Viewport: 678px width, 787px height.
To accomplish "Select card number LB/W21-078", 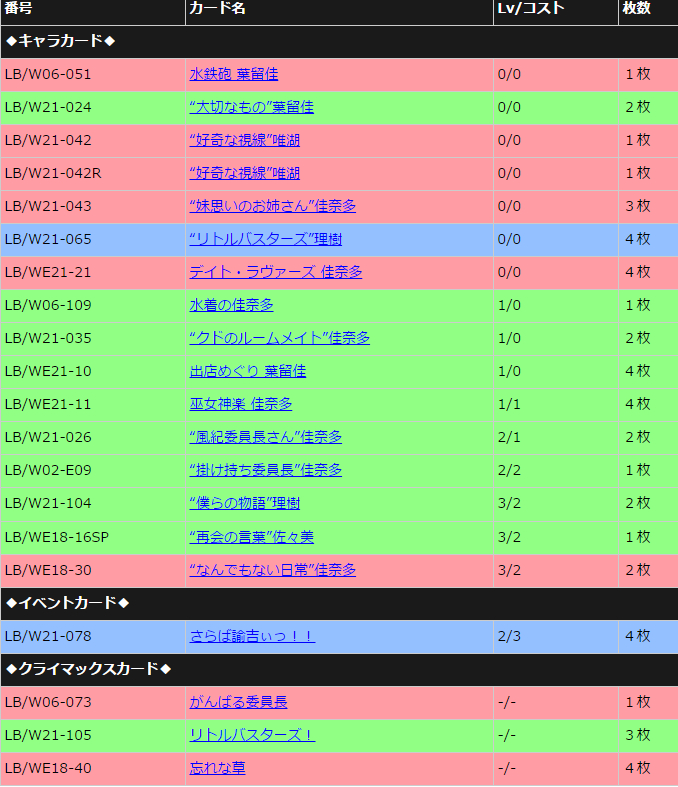I will 48,637.
